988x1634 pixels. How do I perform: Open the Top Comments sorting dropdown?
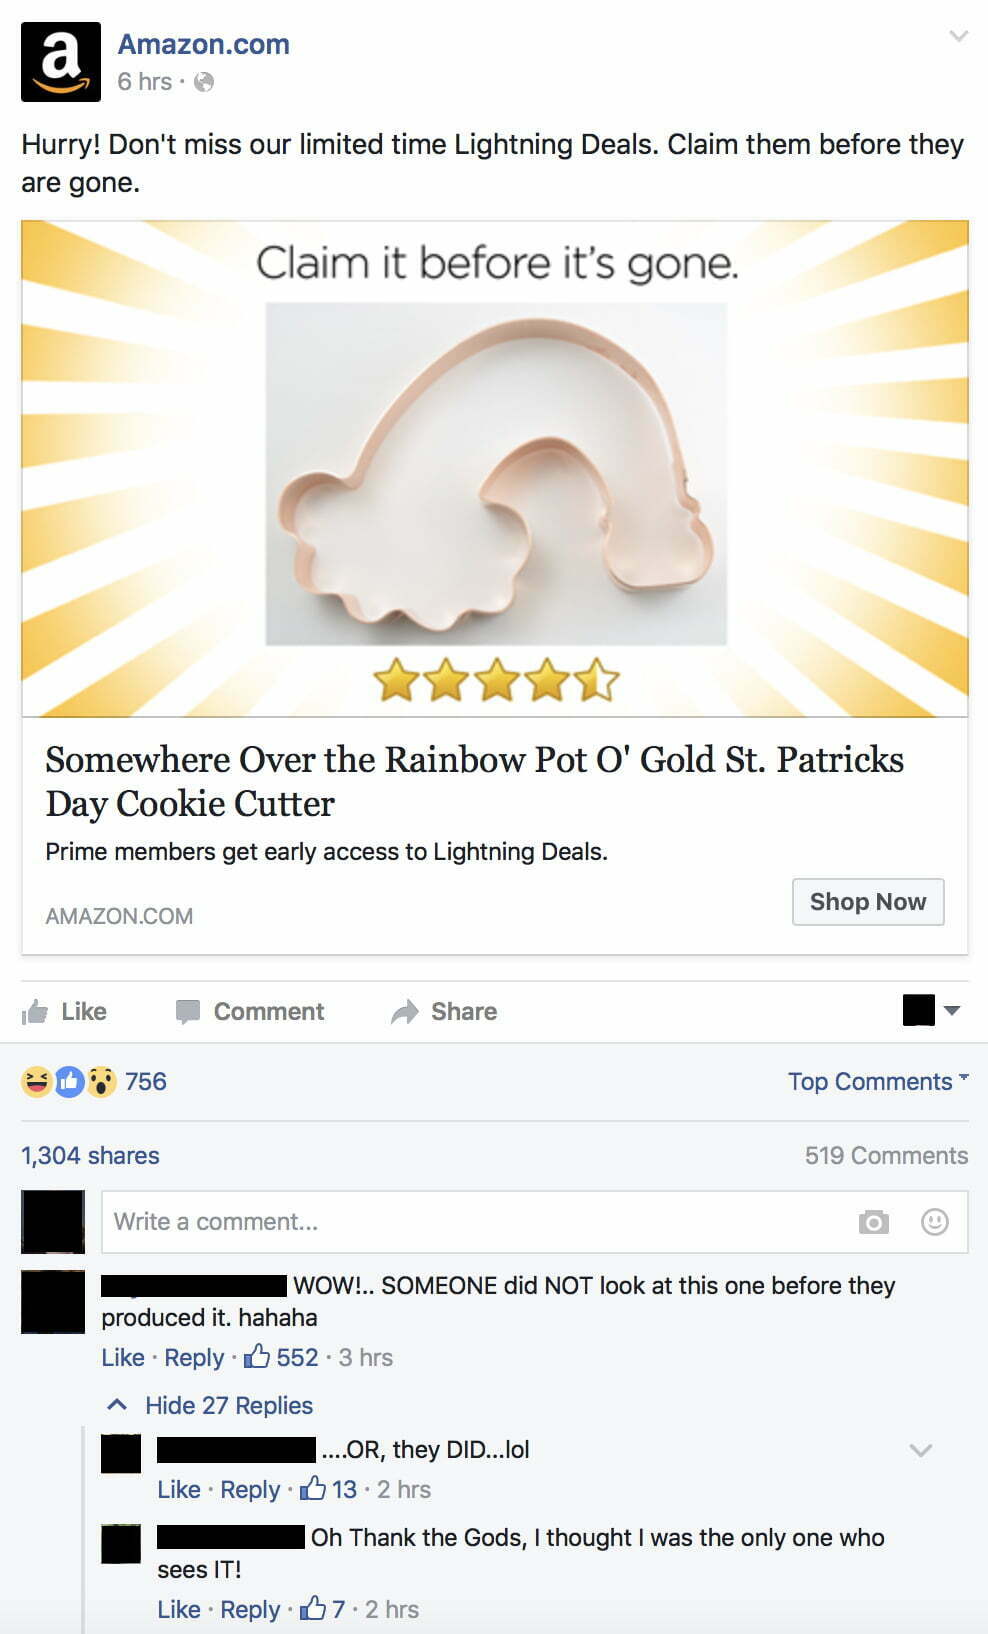[x=878, y=1081]
